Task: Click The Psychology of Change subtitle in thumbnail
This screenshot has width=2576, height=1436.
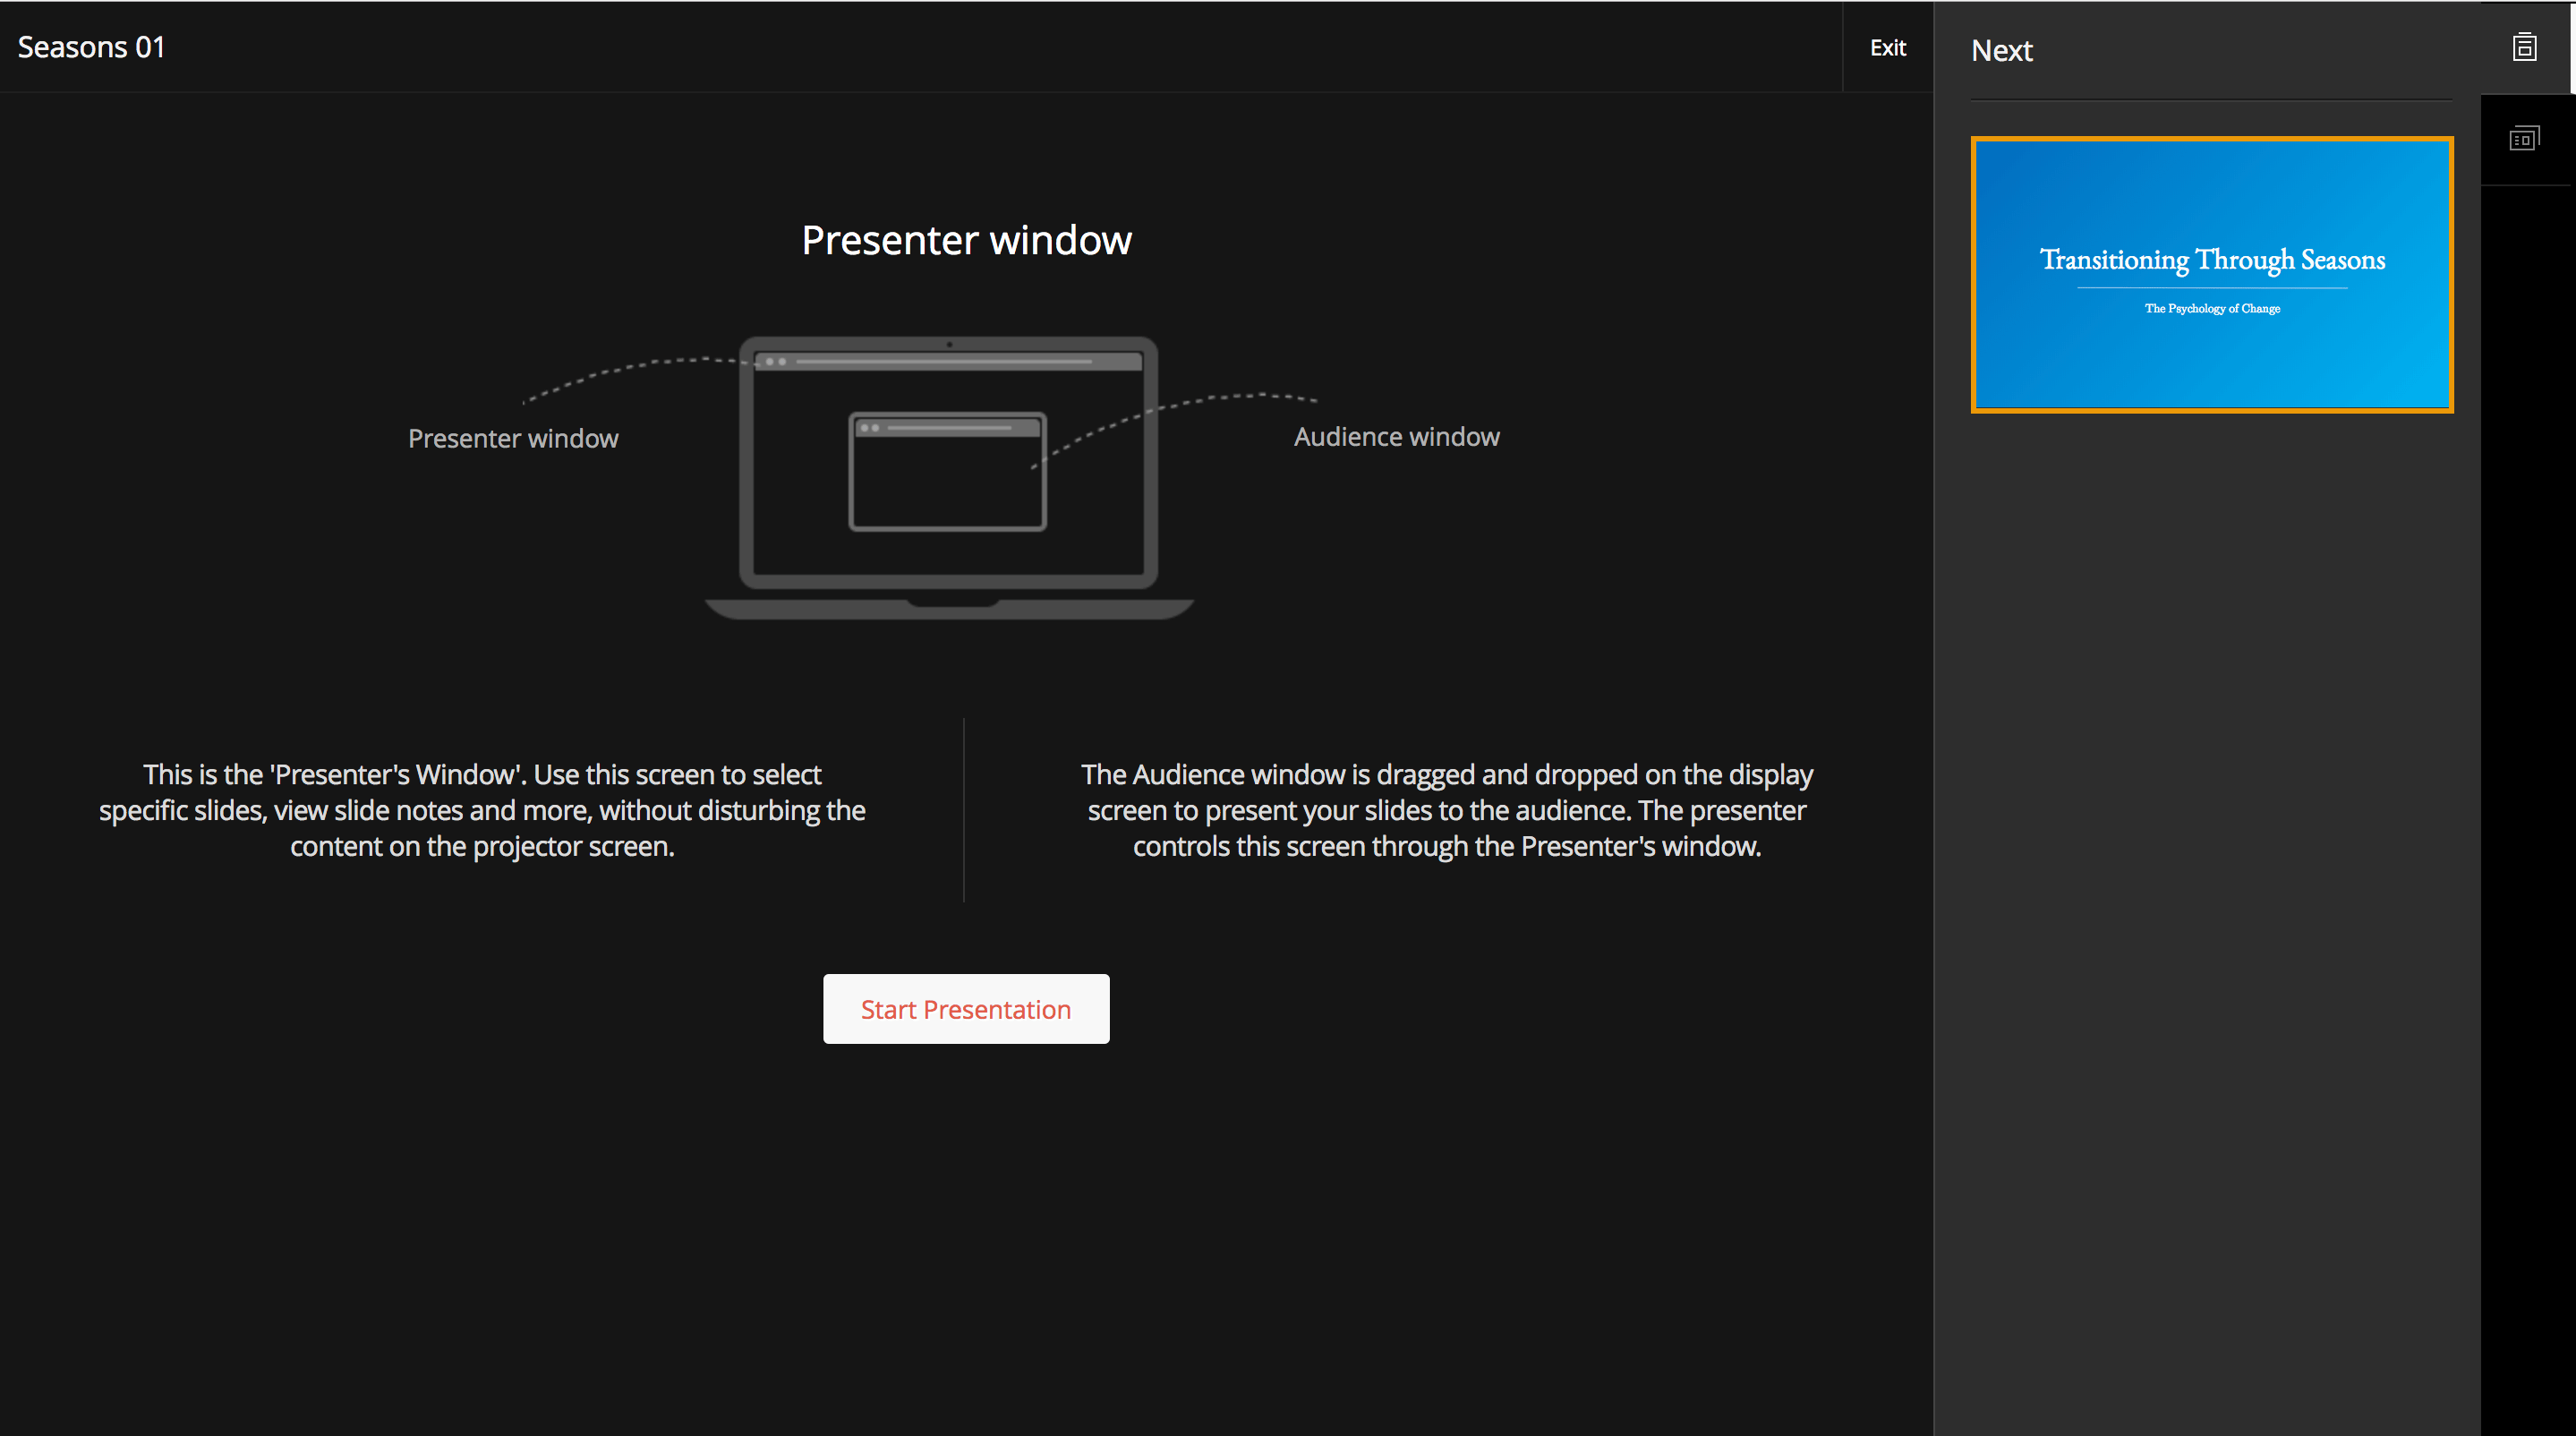Action: click(2212, 308)
